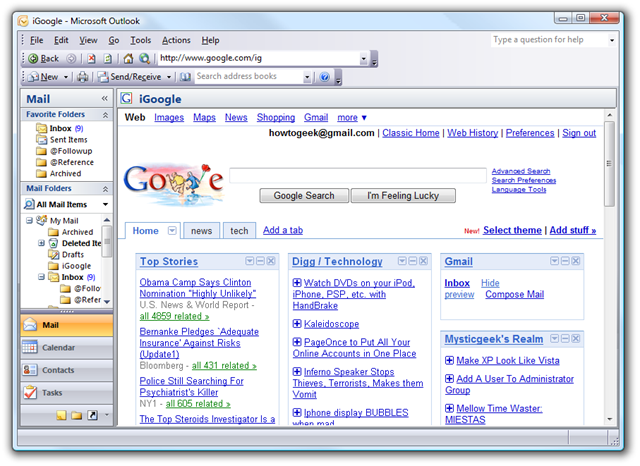Click the Stop loading icon
The width and height of the screenshot is (640, 466).
pyautogui.click(x=91, y=59)
